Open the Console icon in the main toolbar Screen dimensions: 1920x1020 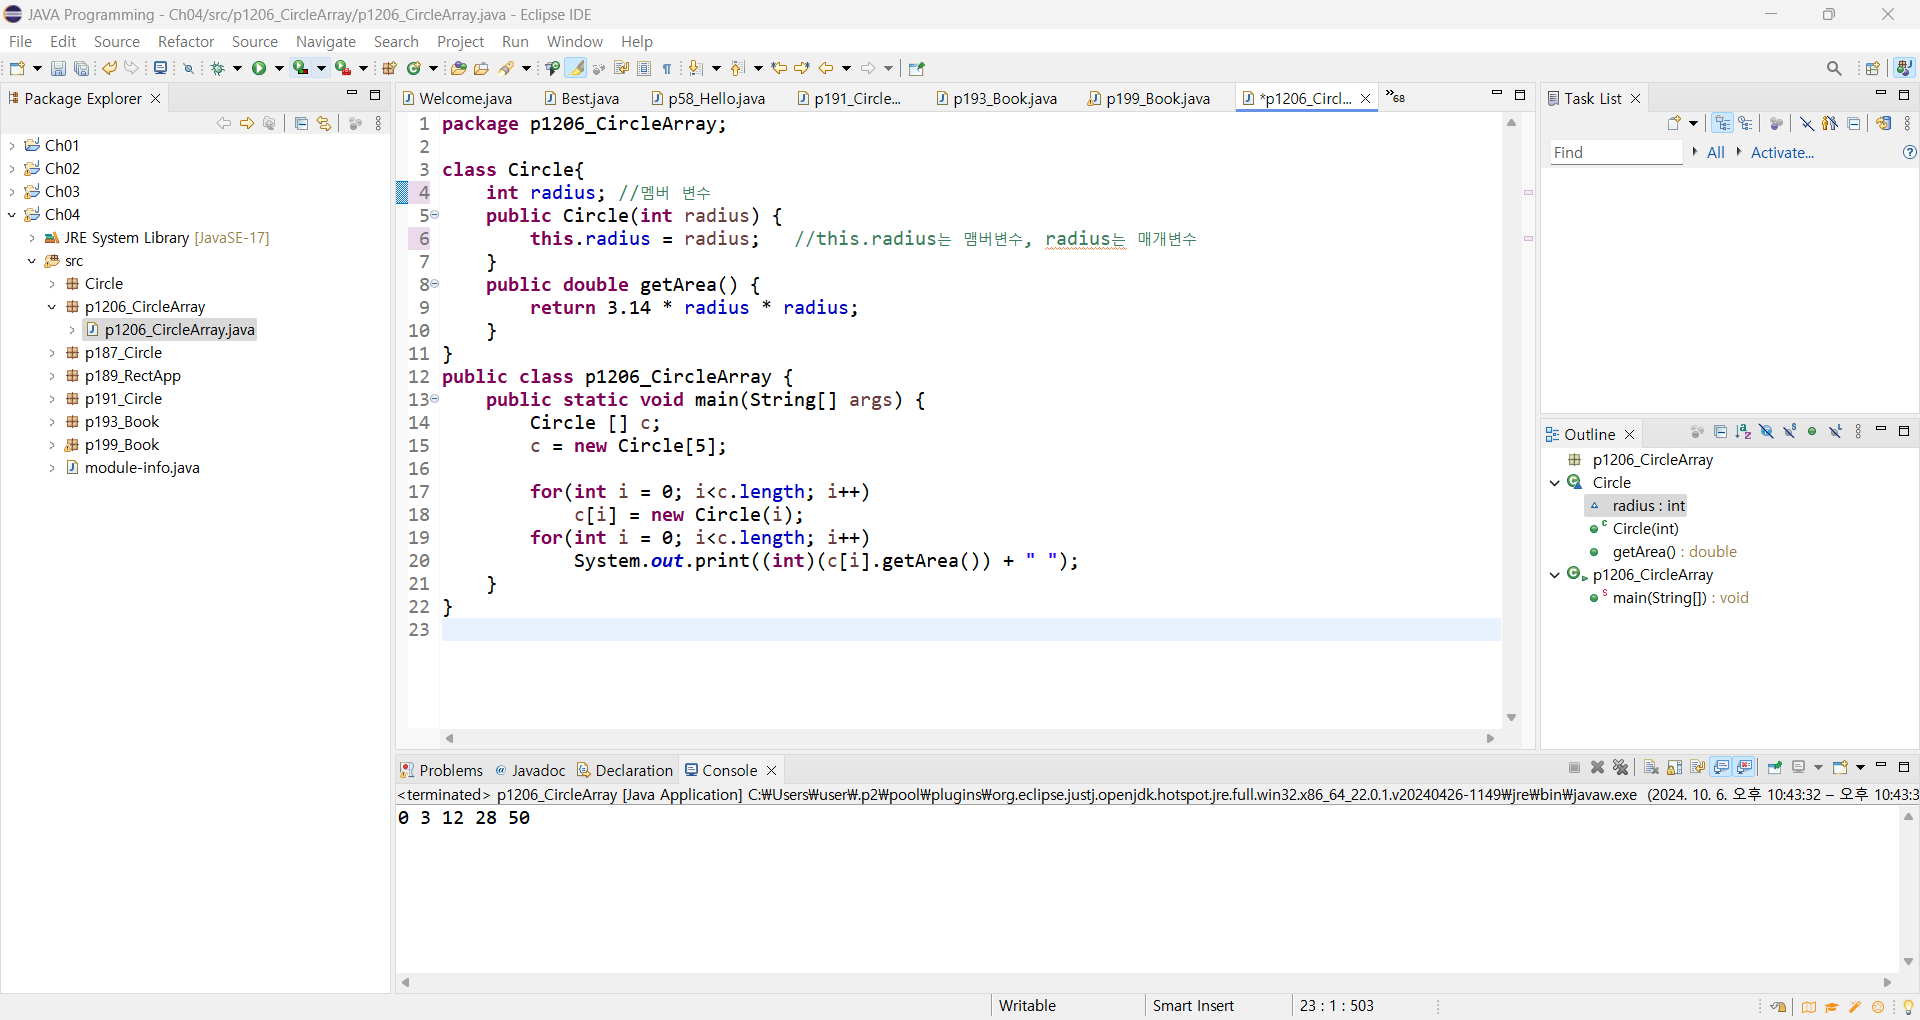pos(160,68)
